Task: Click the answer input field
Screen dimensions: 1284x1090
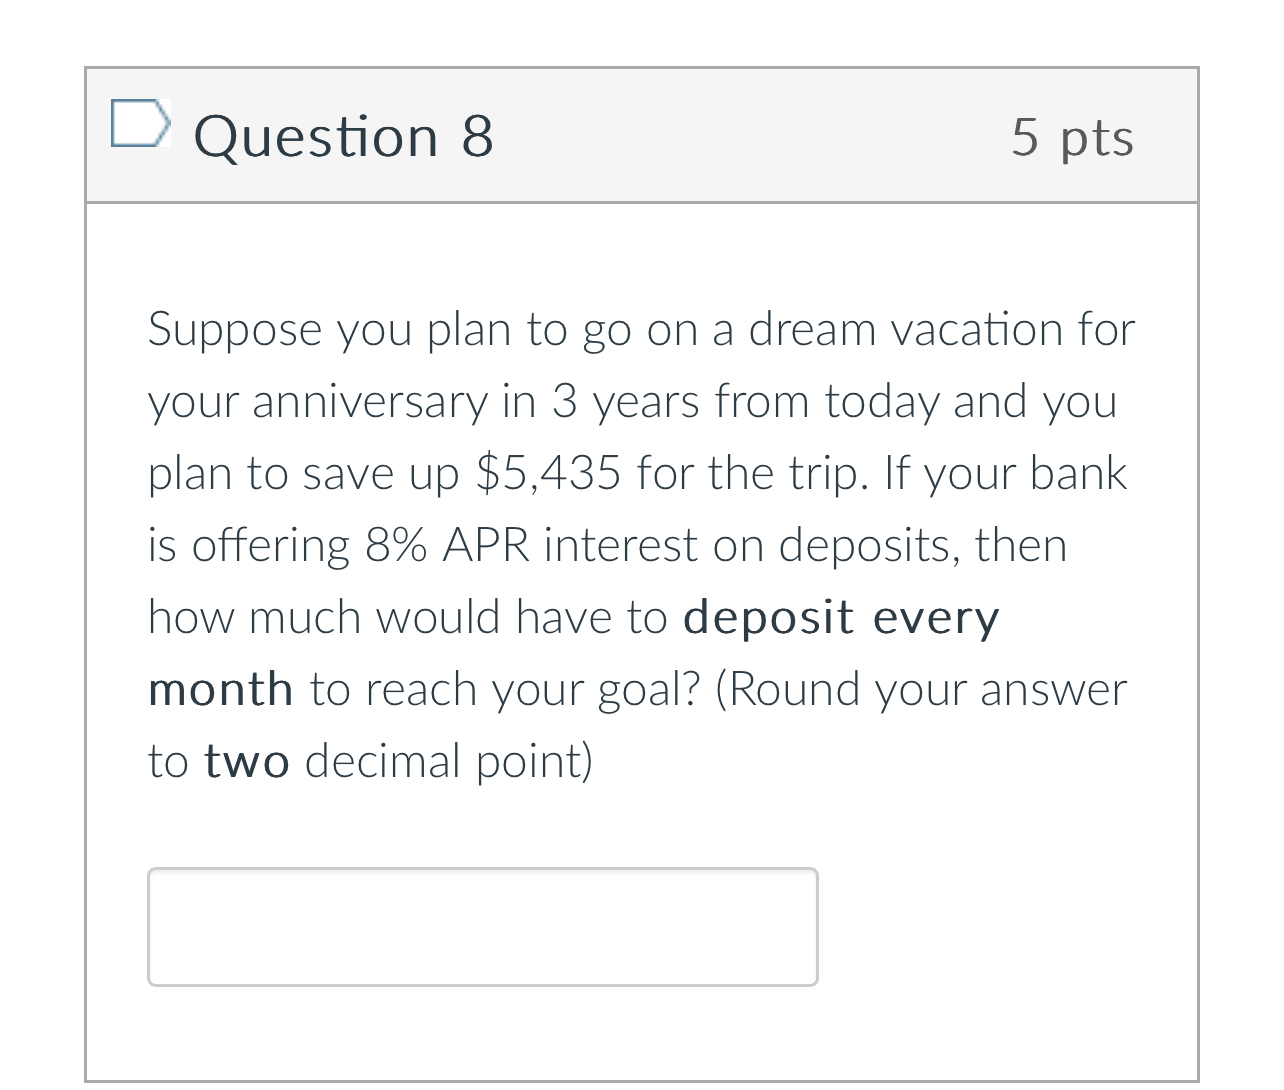Action: pyautogui.click(x=483, y=927)
